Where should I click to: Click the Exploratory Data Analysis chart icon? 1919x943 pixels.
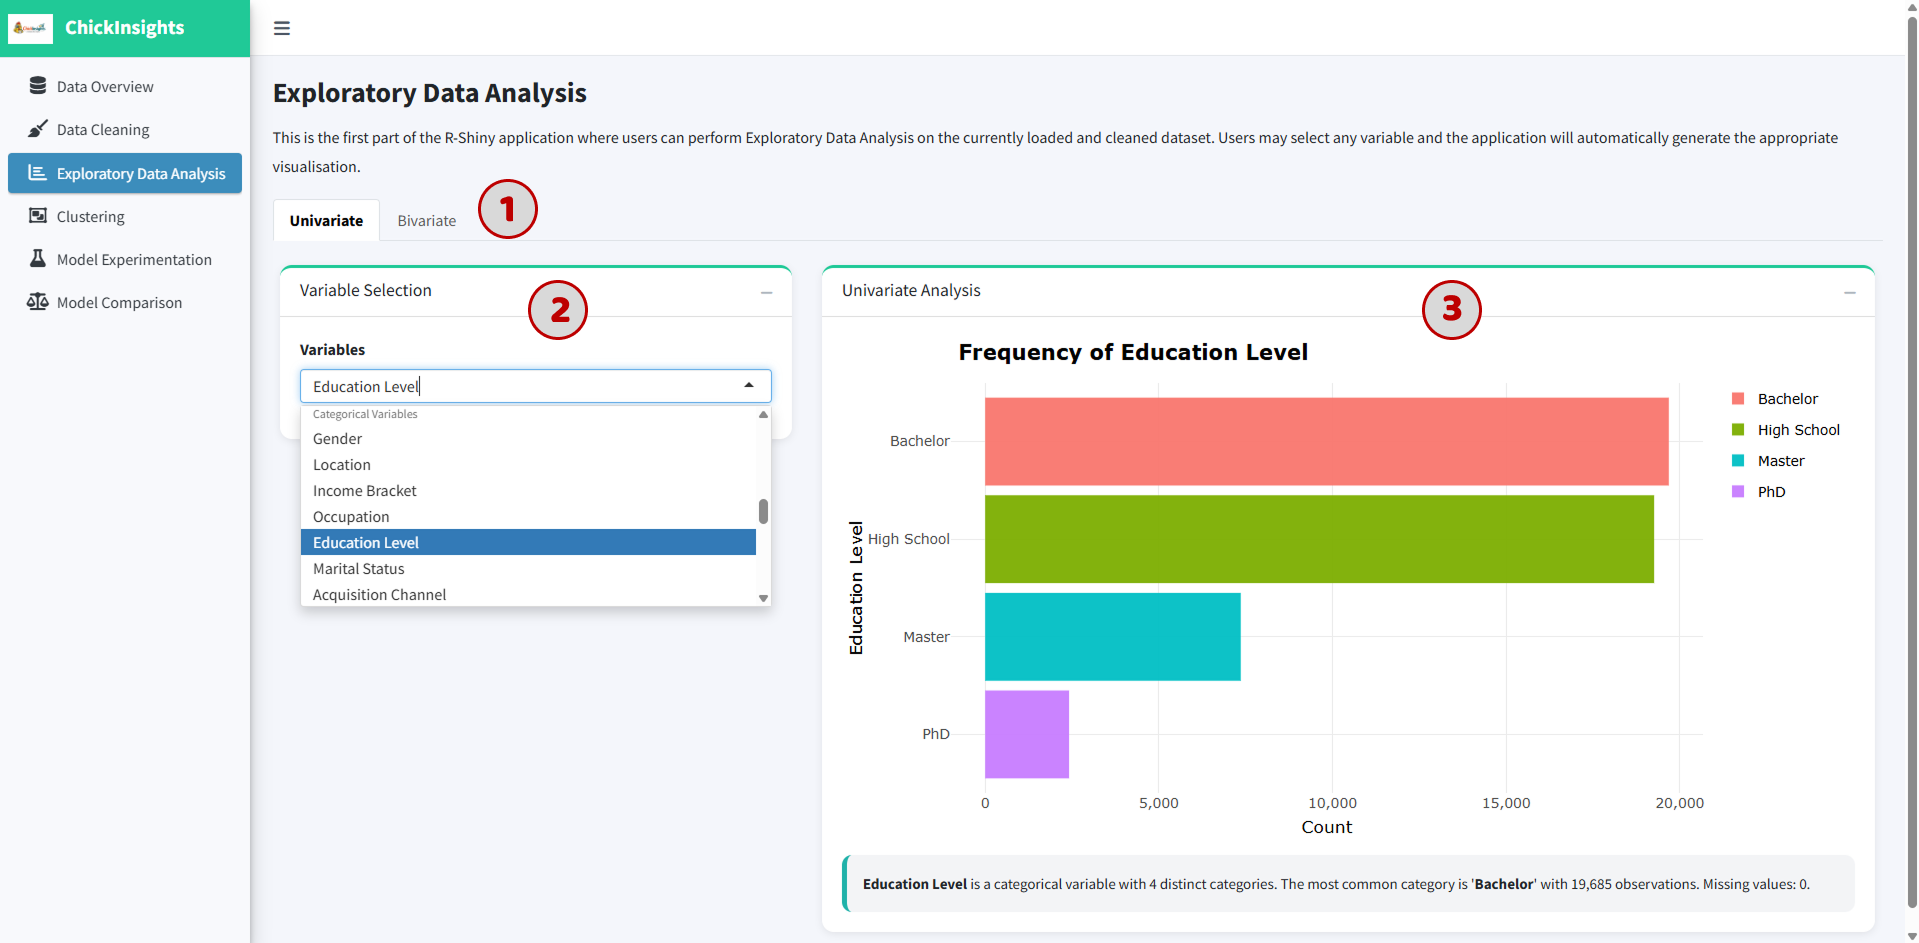tap(38, 173)
